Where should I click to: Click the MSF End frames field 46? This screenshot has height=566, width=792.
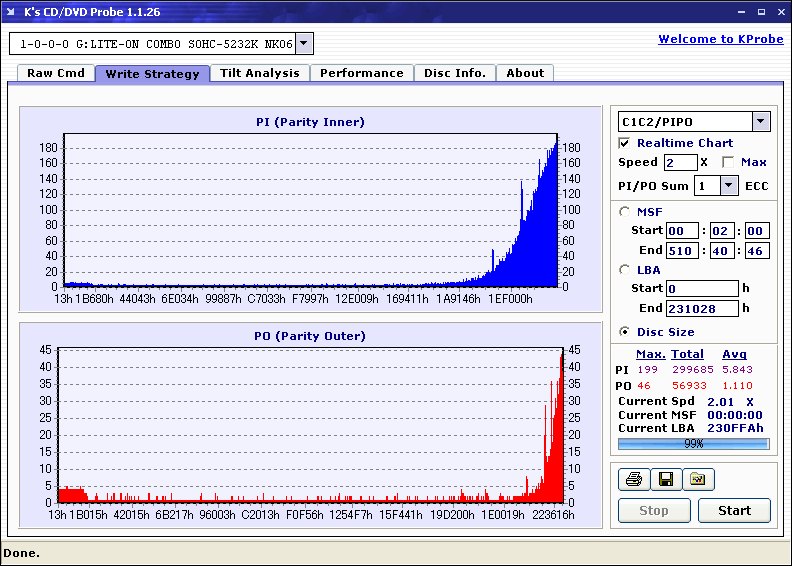pyautogui.click(x=757, y=250)
